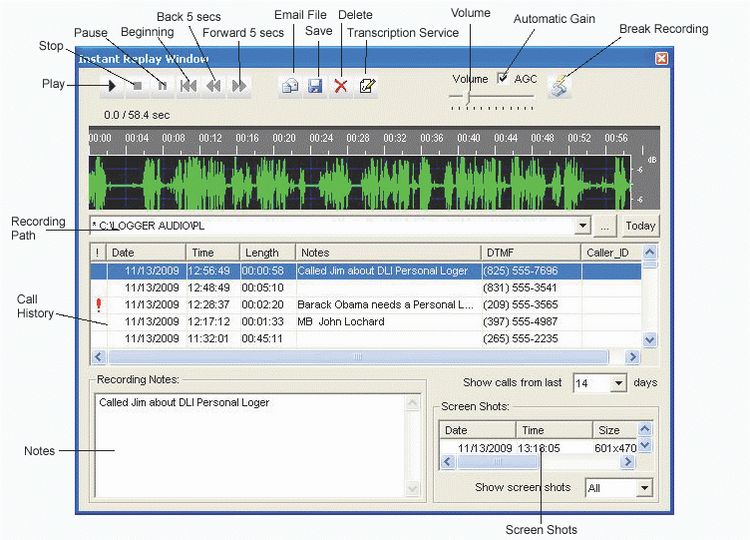This screenshot has height=540, width=750.
Task: Jump to beginning of recording
Action: tap(188, 86)
